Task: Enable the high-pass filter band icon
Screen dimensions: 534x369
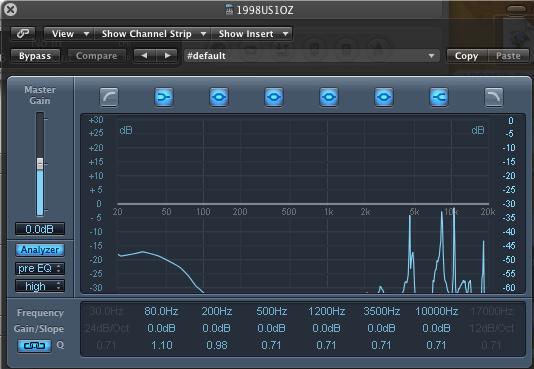Action: tap(109, 97)
